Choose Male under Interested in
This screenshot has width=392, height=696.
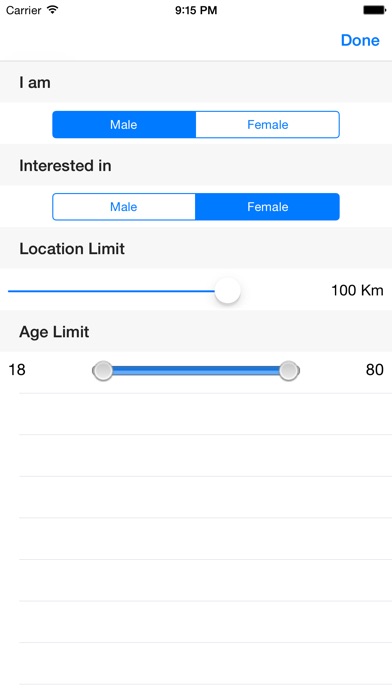124,207
